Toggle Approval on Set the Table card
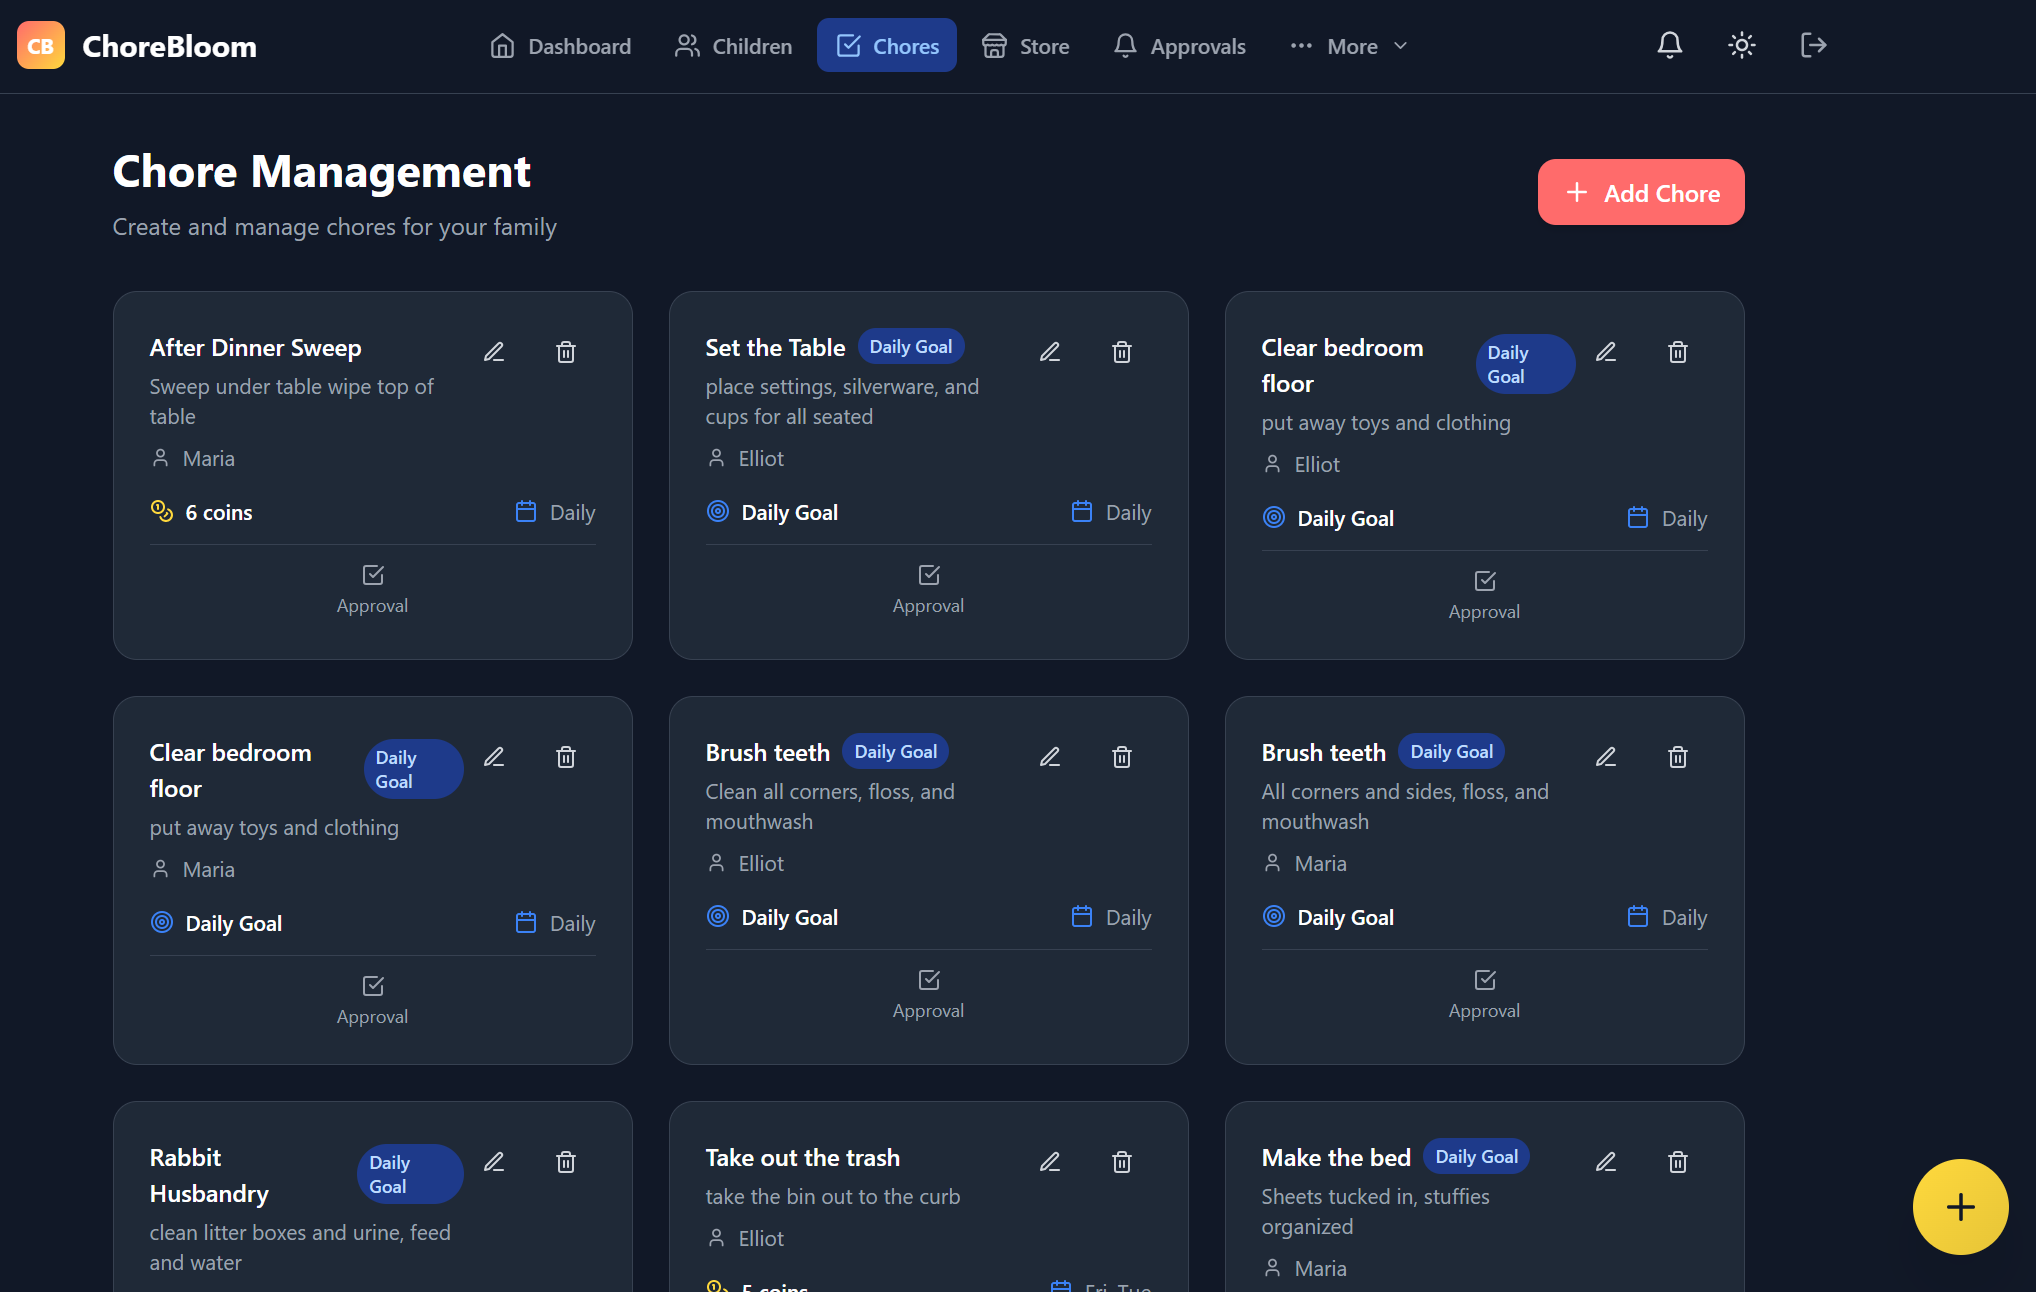 coord(928,589)
